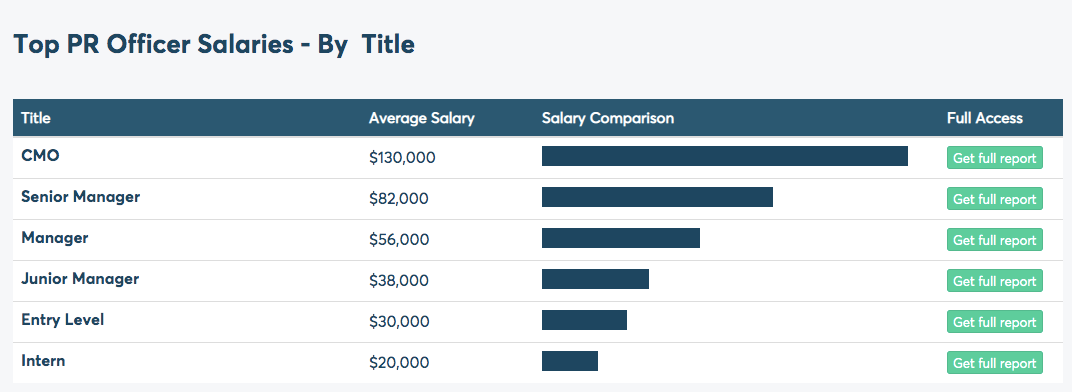
Task: Select the CMO title cell
Action: [40, 155]
